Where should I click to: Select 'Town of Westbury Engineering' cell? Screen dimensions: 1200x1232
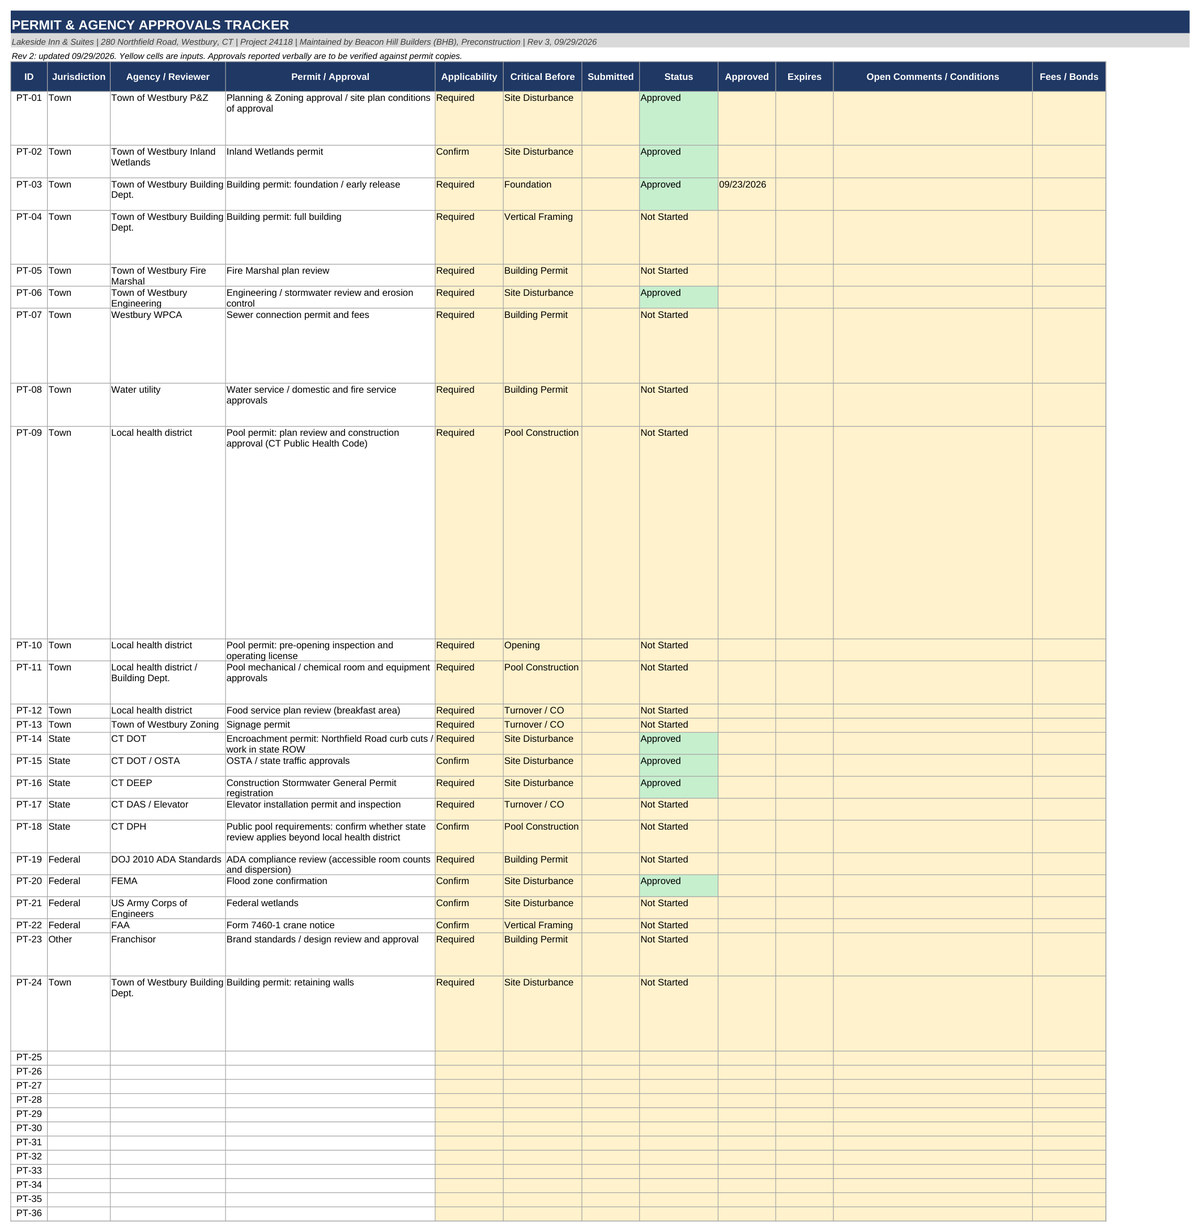[x=168, y=297]
